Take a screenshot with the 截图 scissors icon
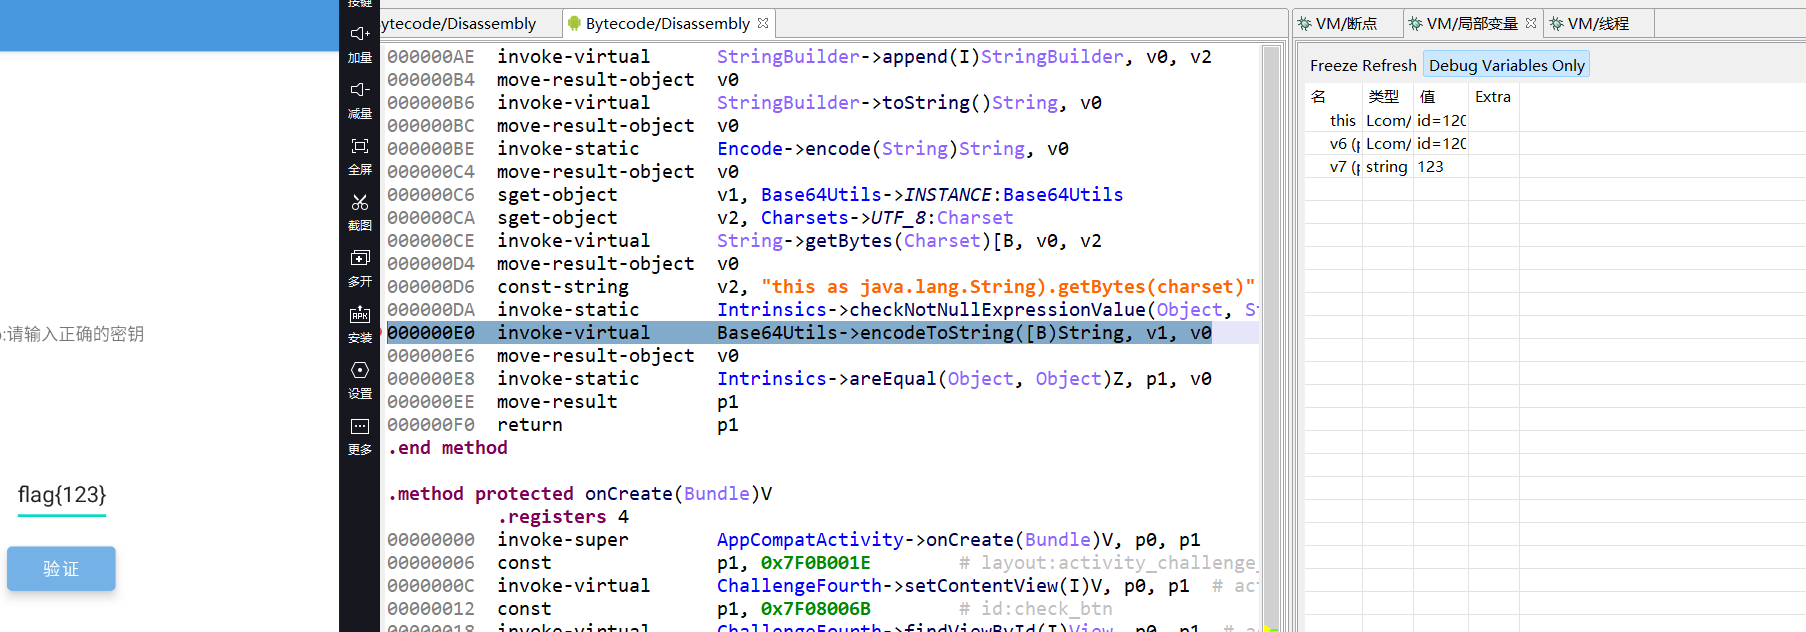This screenshot has height=632, width=1806. pos(360,202)
